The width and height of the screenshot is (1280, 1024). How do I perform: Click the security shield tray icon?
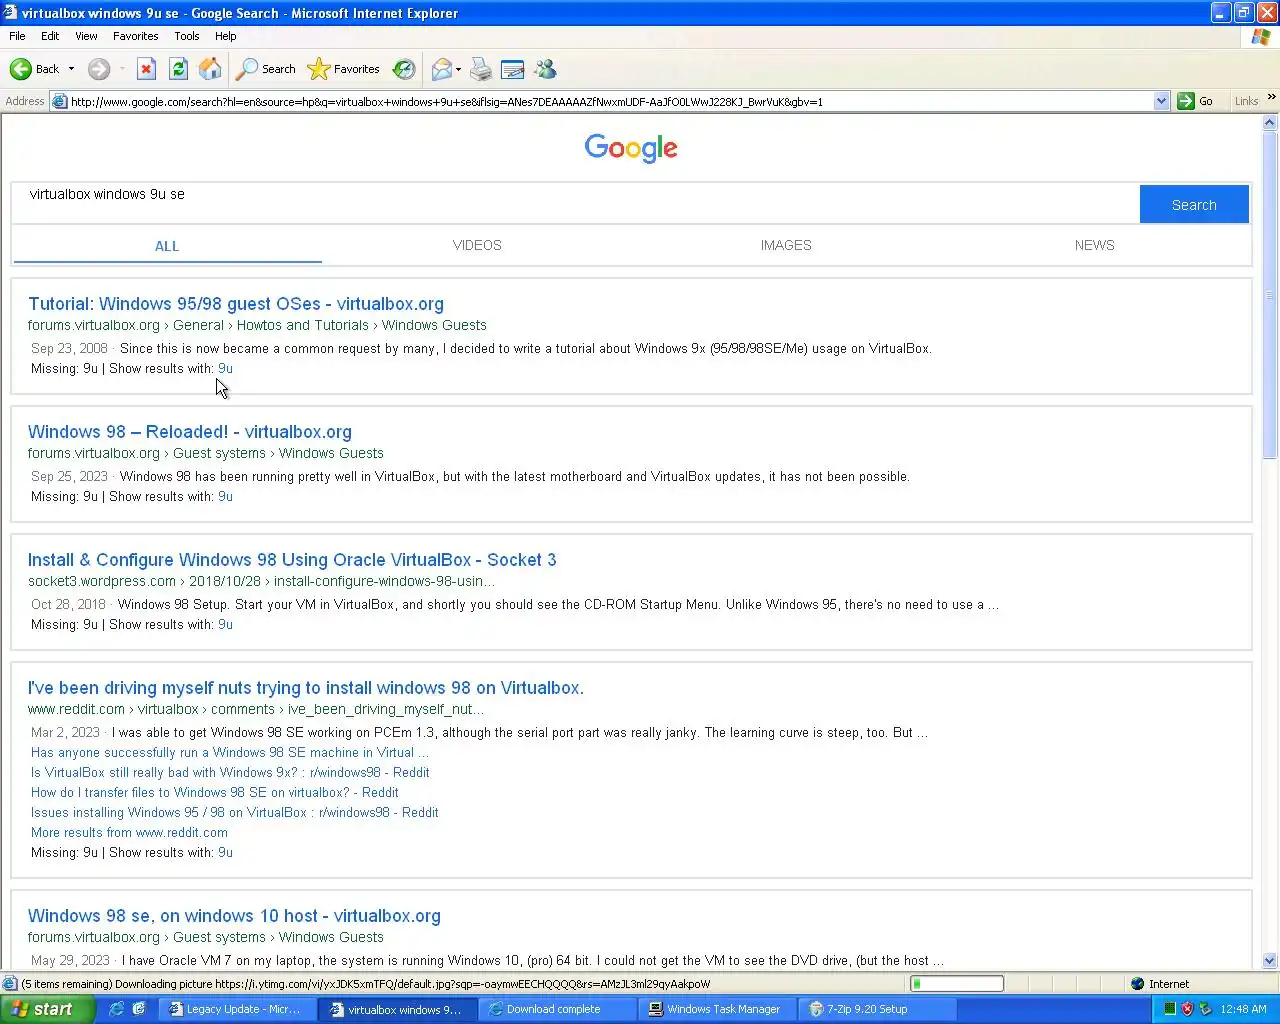point(1187,1009)
